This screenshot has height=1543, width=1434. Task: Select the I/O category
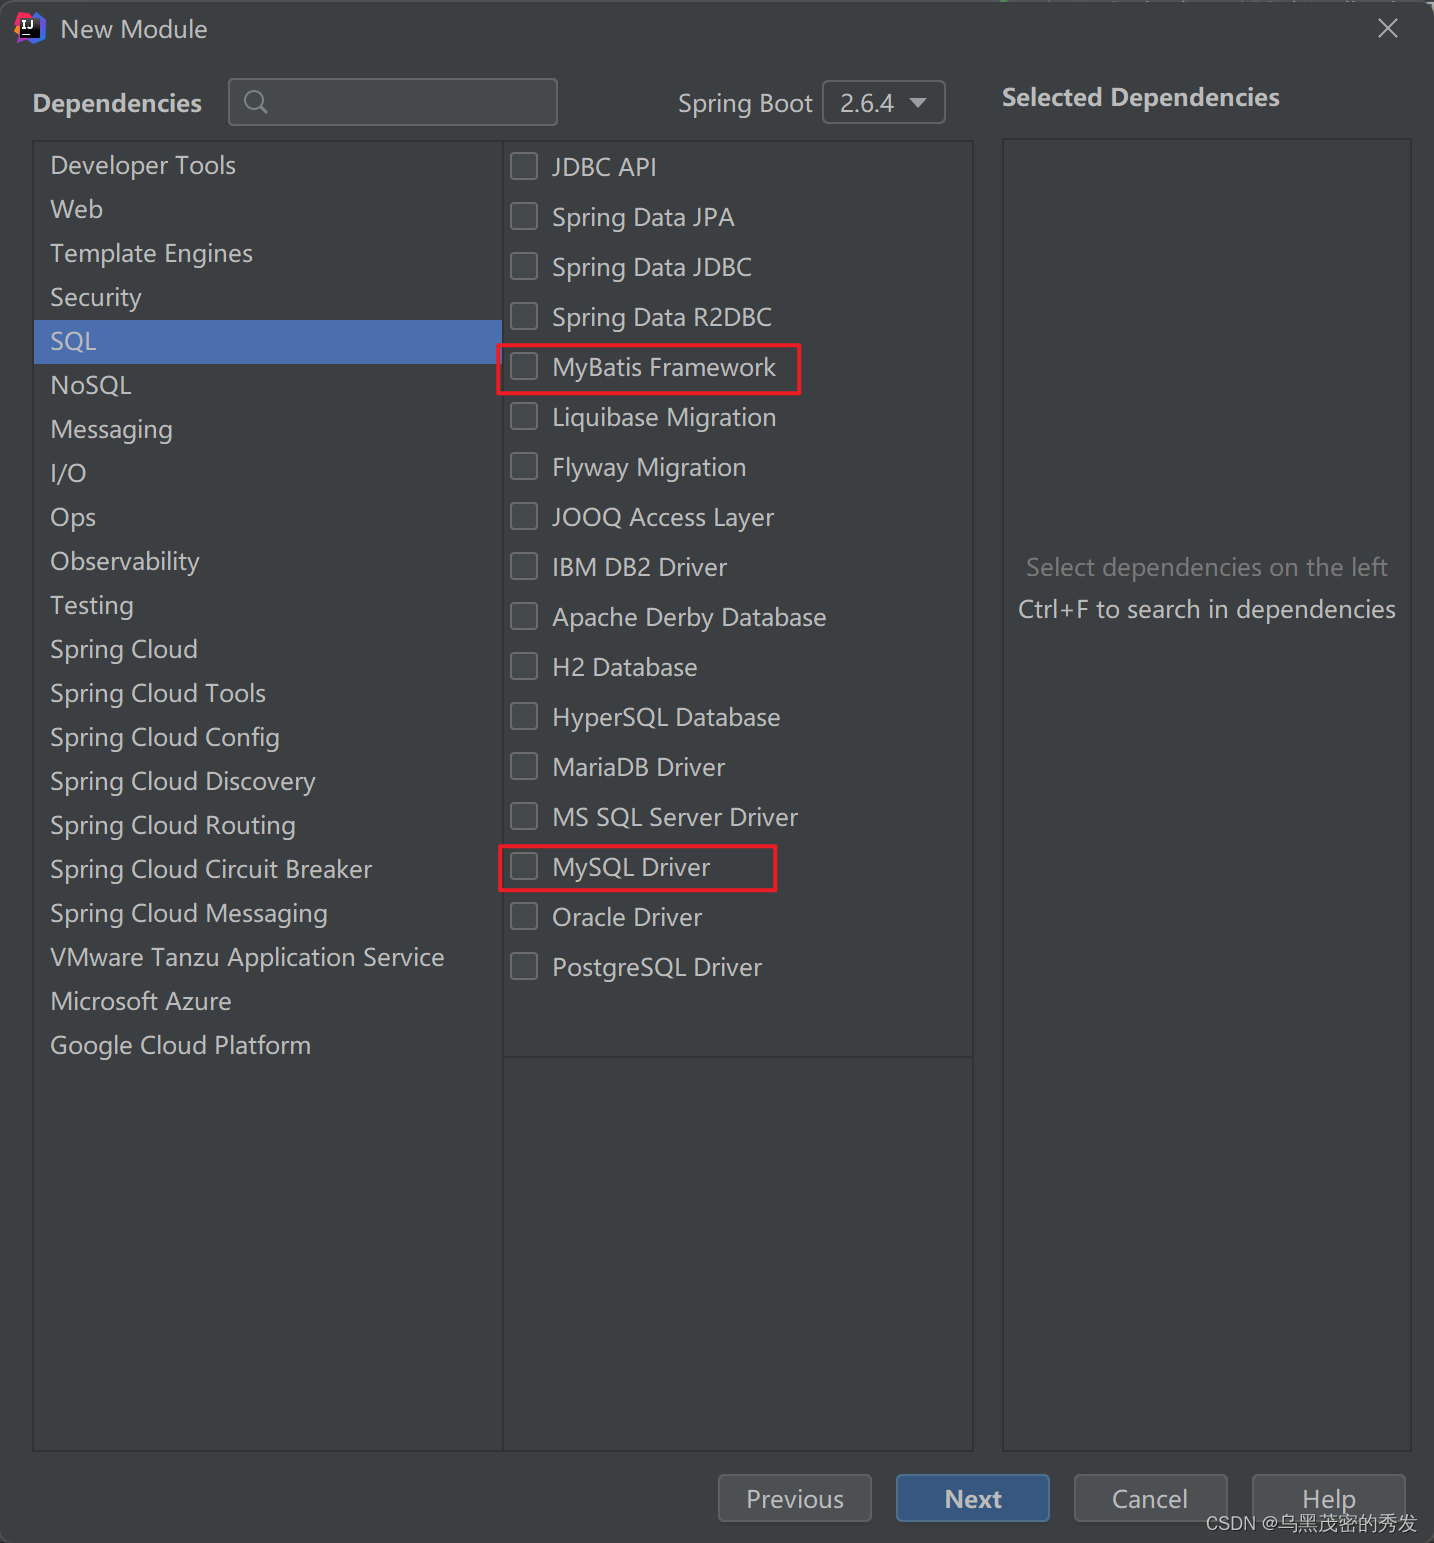click(268, 474)
